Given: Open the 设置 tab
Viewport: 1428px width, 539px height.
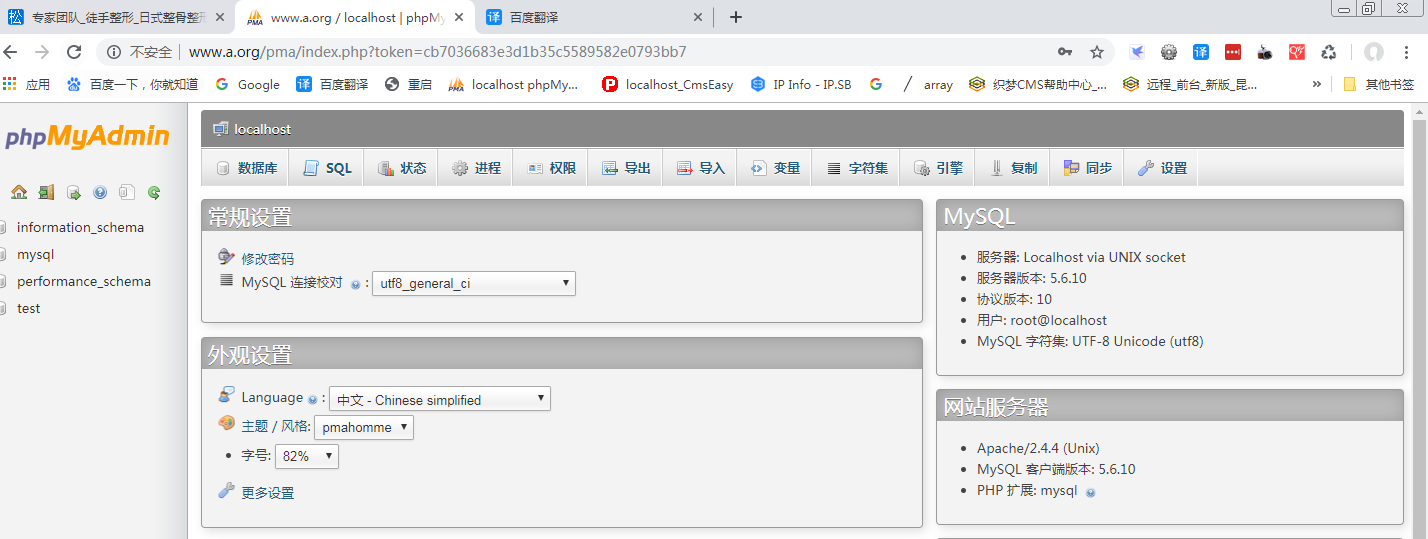Looking at the screenshot, I should pos(1161,168).
